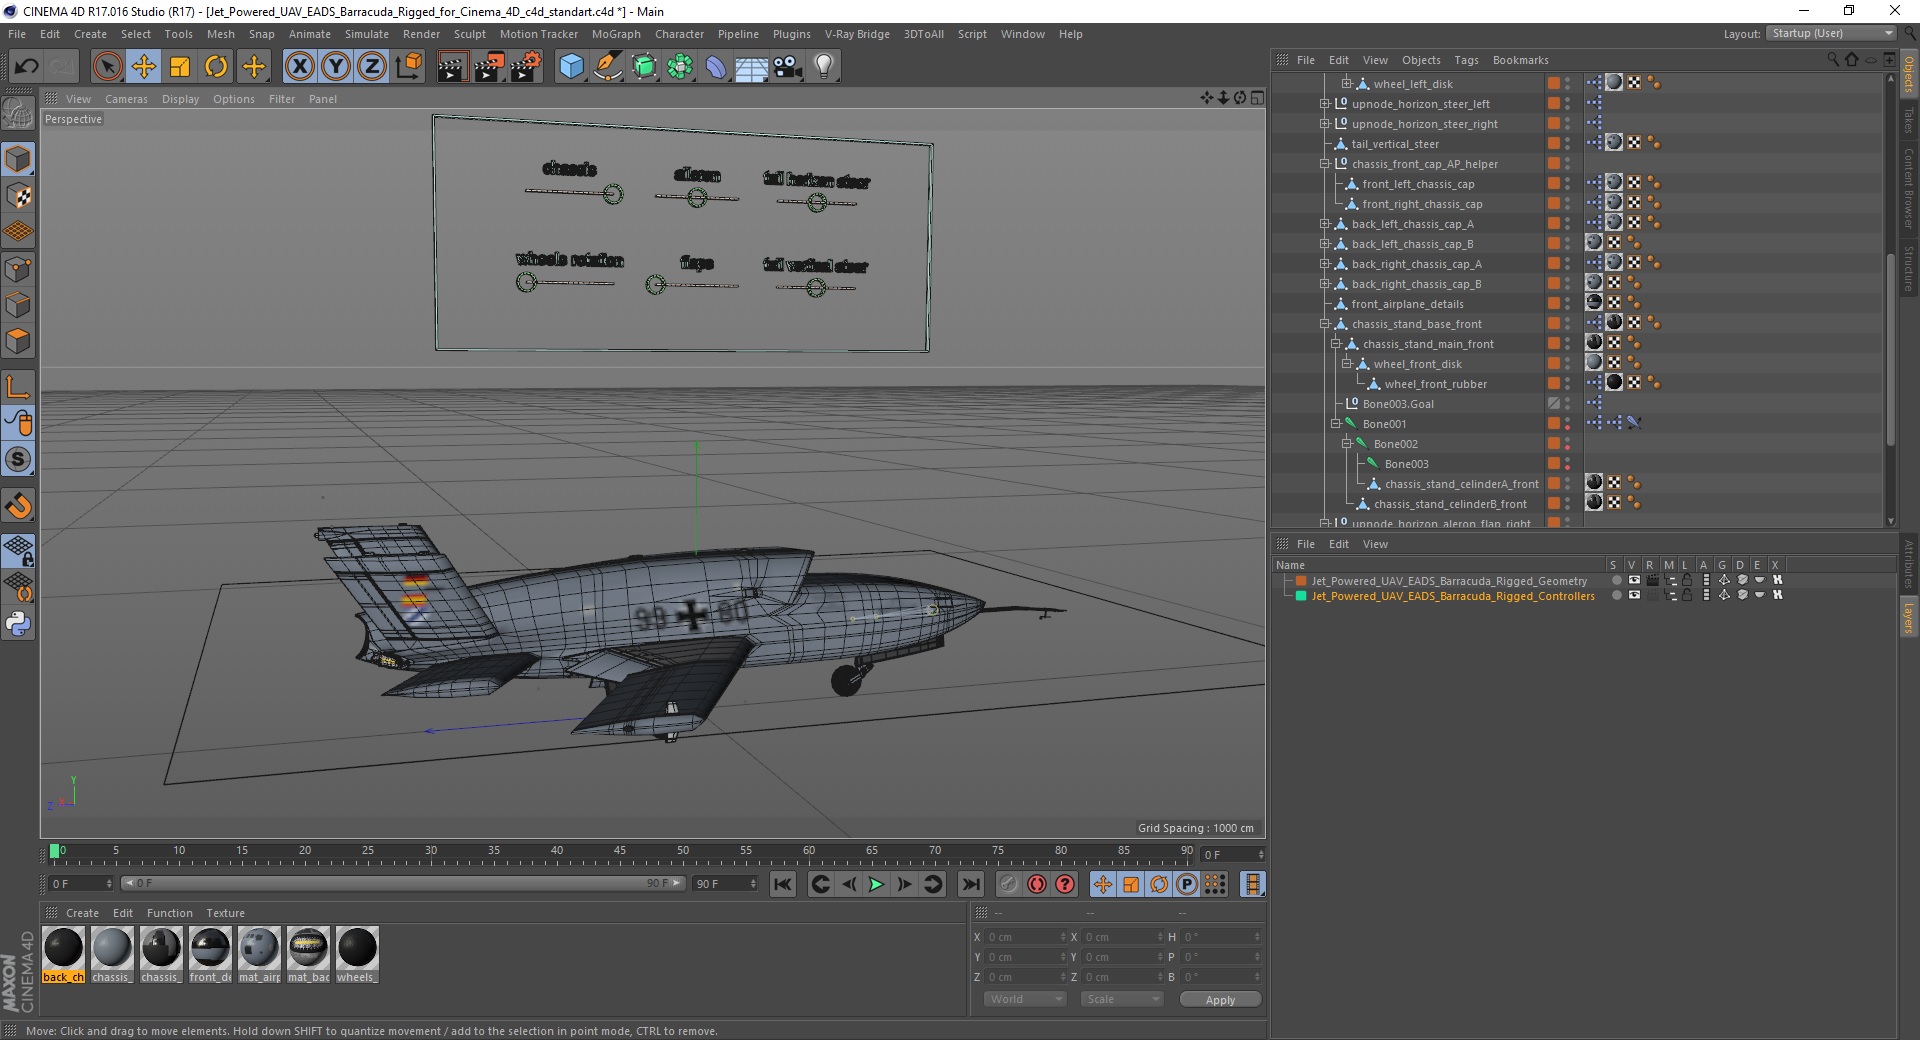Click the flaps slider handle in viewport
Viewport: 1920px width, 1040px height.
pyautogui.click(x=656, y=285)
